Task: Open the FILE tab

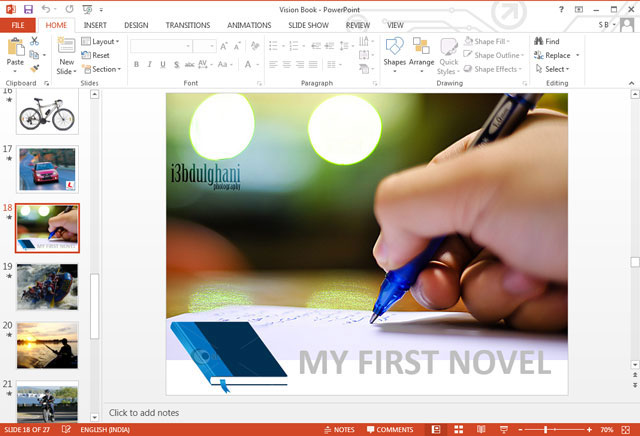Action: coord(18,25)
